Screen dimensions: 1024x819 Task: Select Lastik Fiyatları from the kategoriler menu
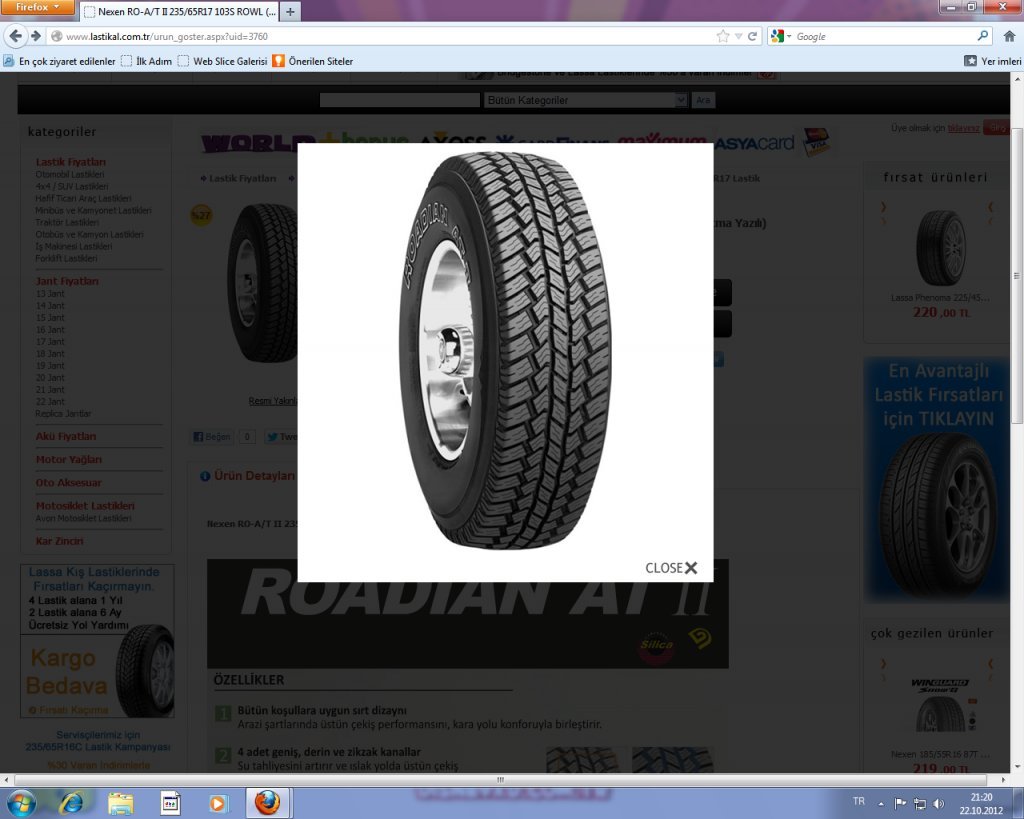(72, 161)
